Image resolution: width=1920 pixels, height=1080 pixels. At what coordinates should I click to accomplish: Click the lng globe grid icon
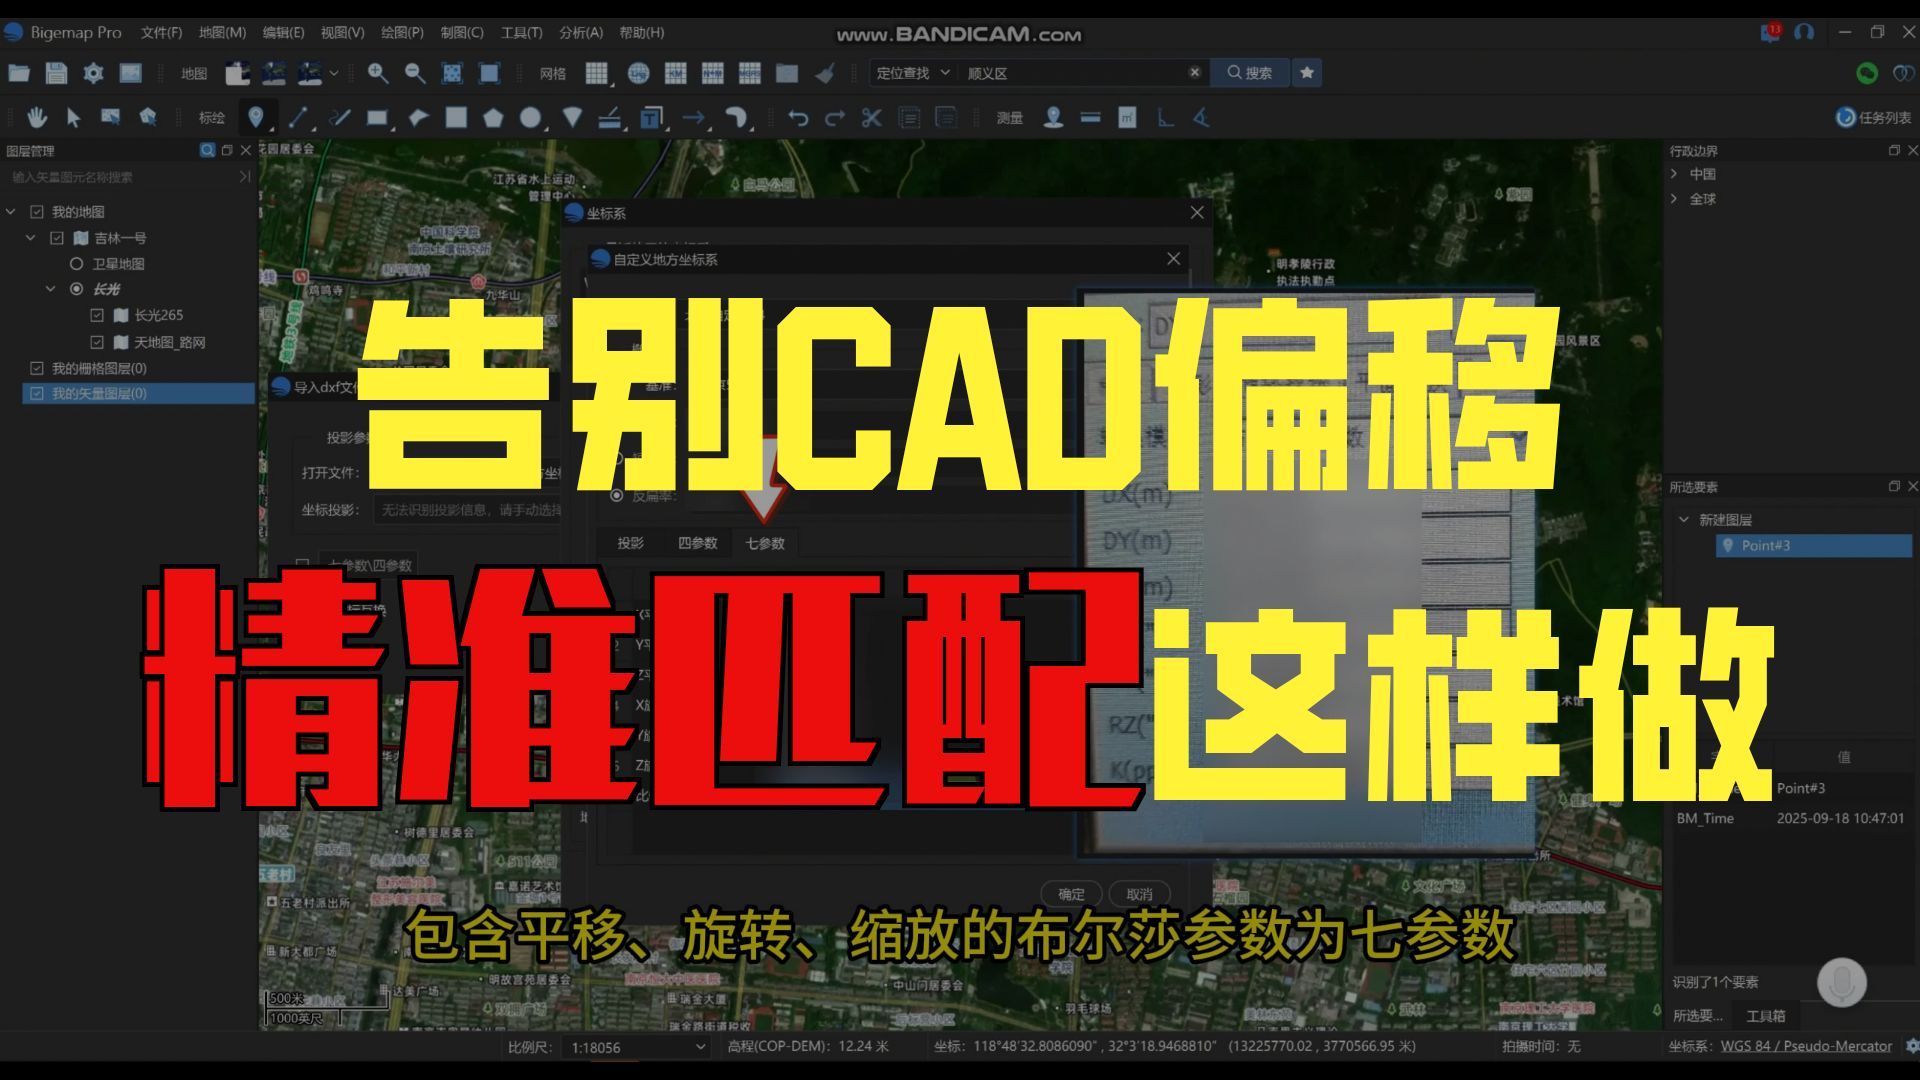[638, 73]
